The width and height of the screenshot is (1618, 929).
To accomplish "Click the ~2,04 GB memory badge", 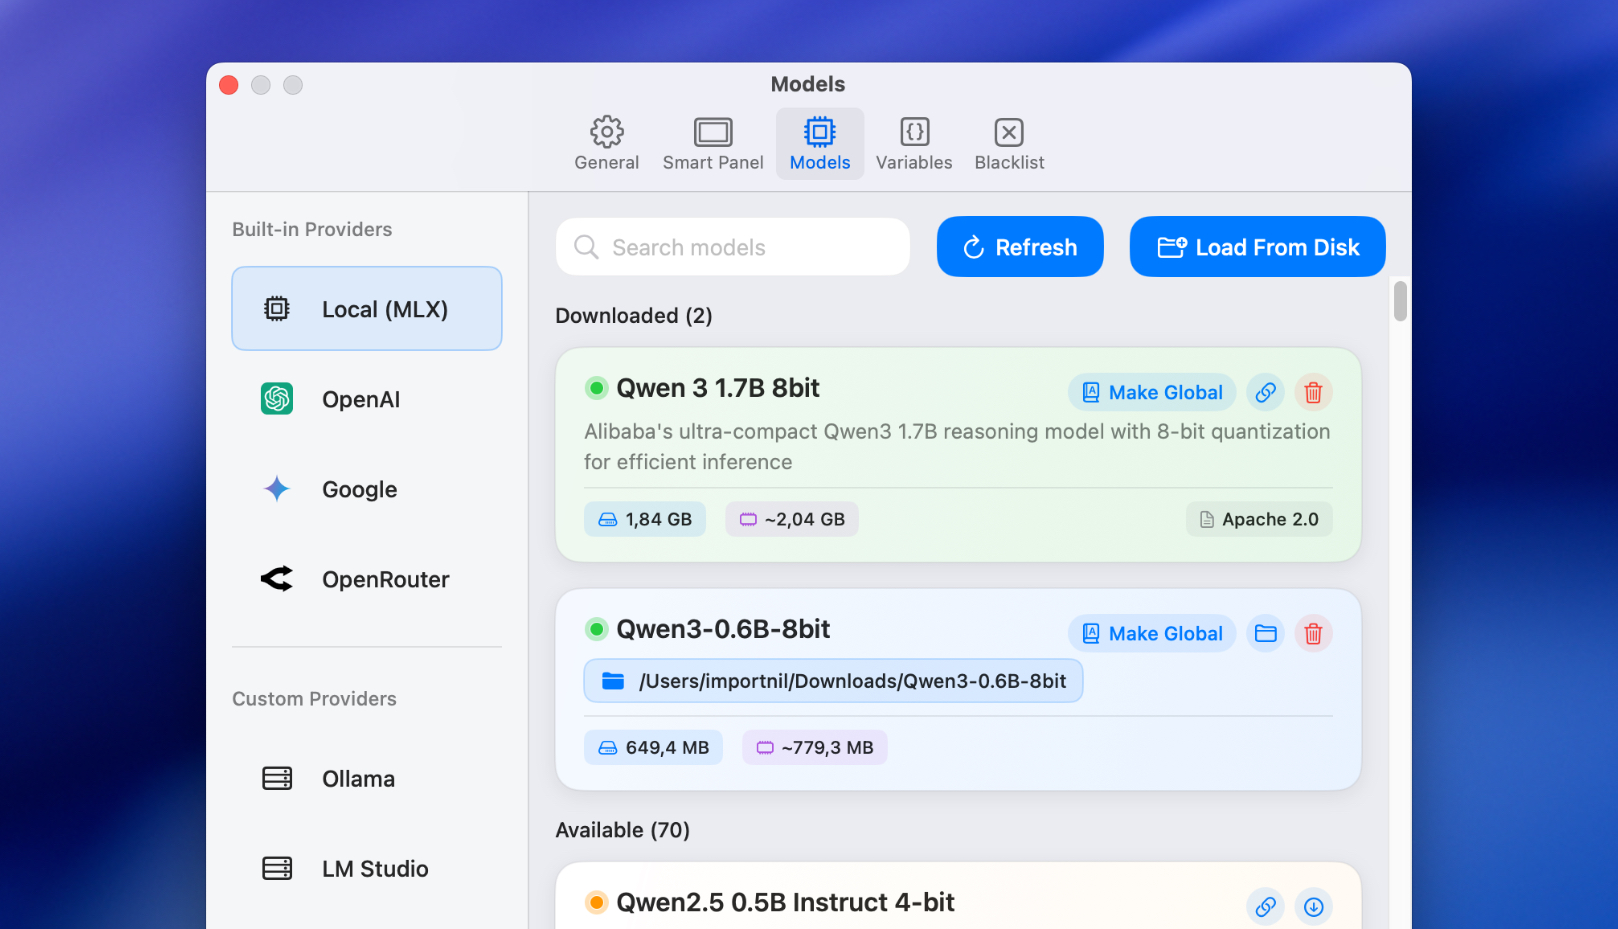I will coord(792,519).
